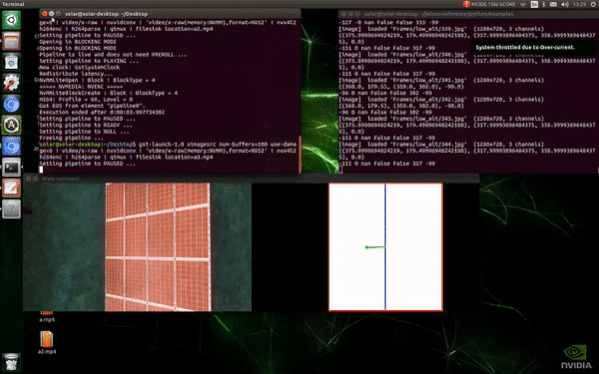Open the red power-mode indicator in top bar
Image resolution: width=599 pixels, height=374 pixels.
[466, 4]
